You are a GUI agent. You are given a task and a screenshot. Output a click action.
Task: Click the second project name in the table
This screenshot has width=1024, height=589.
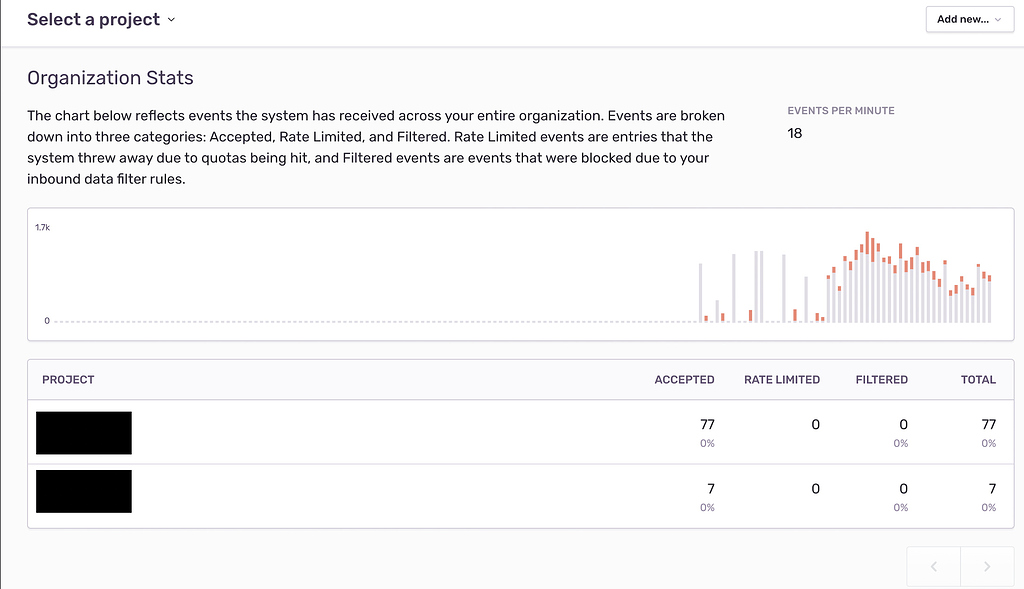pyautogui.click(x=83, y=491)
